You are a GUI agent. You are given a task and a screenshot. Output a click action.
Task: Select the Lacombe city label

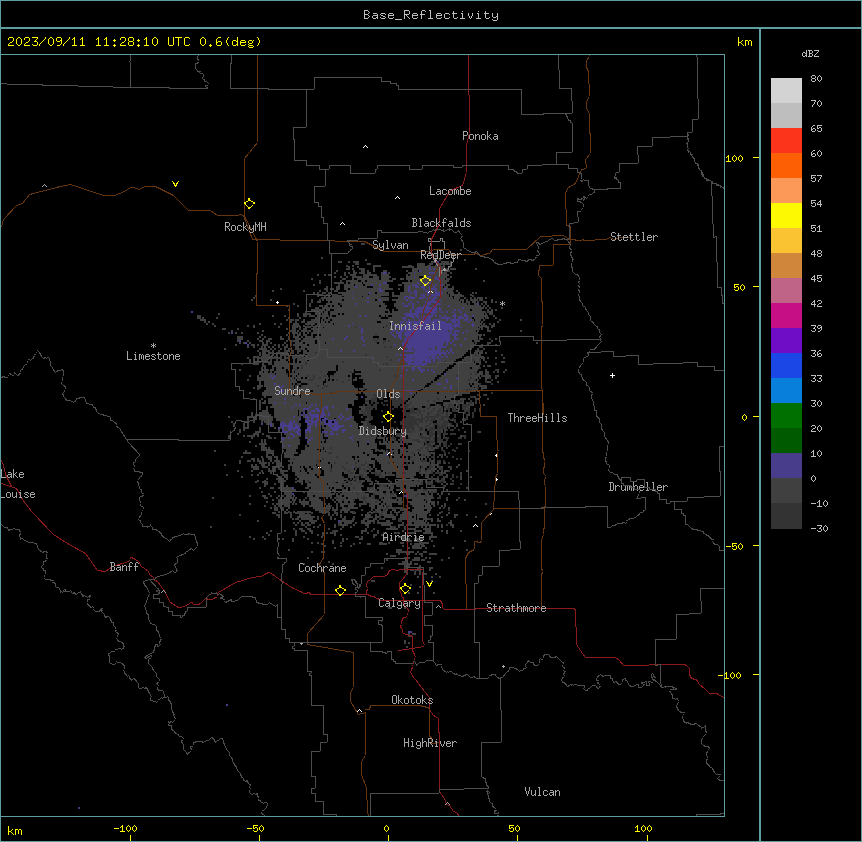450,191
